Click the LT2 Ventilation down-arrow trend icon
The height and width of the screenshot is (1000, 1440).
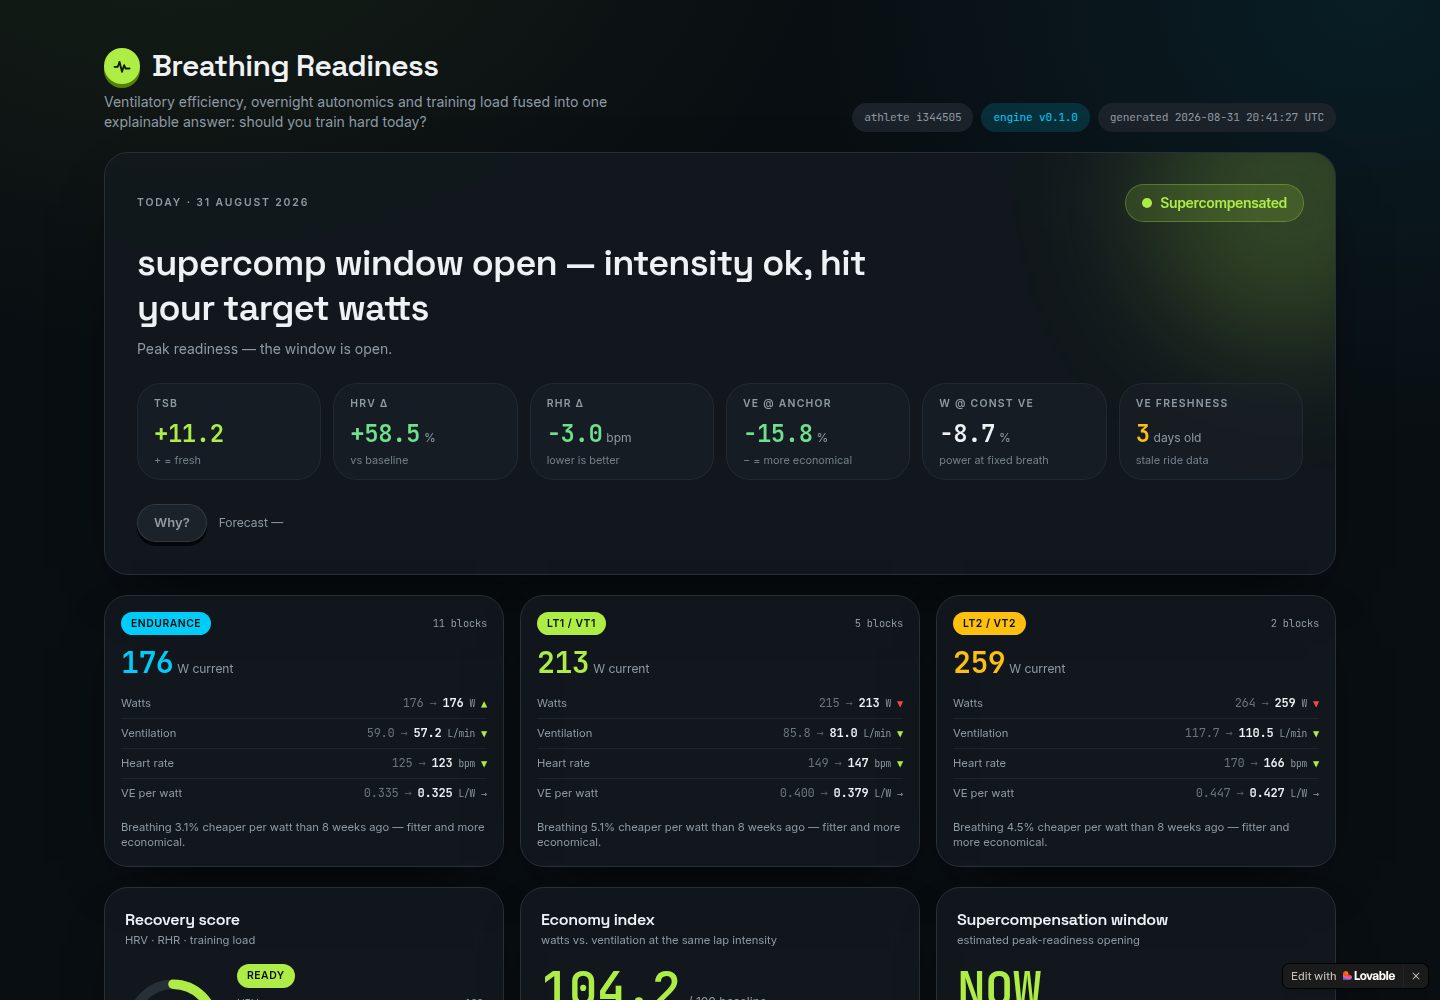pyautogui.click(x=1316, y=734)
